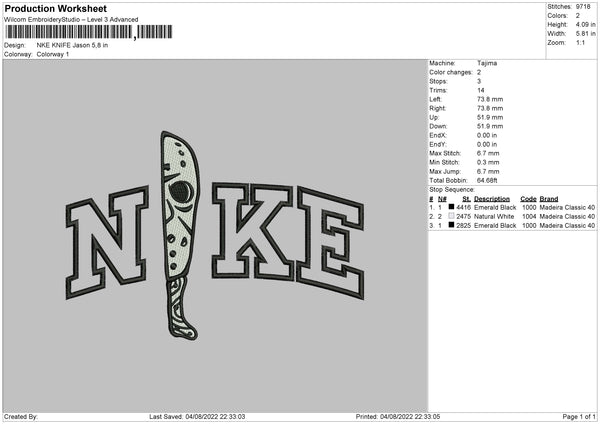Click the 'Page 1 of 1' footer text
This screenshot has width=600, height=424.
point(579,416)
